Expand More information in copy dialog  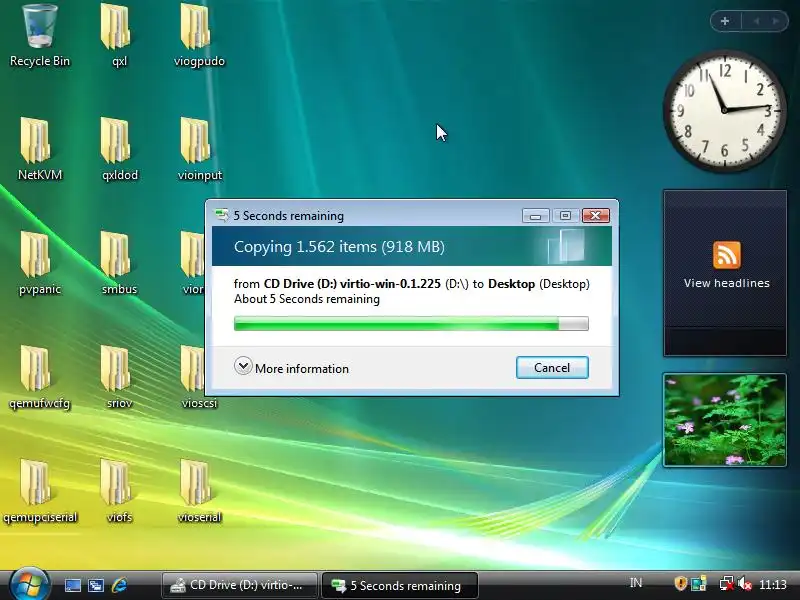[291, 367]
